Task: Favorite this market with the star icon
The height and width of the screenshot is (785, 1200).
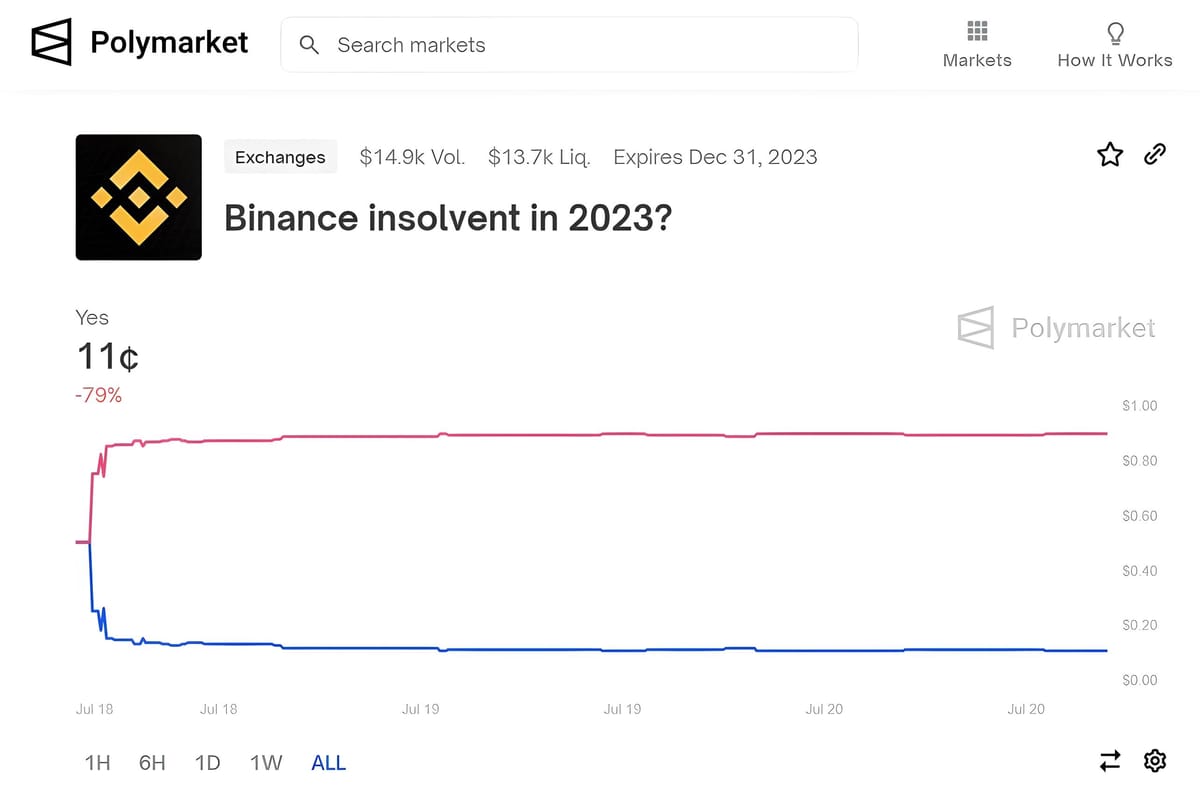Action: (x=1110, y=154)
